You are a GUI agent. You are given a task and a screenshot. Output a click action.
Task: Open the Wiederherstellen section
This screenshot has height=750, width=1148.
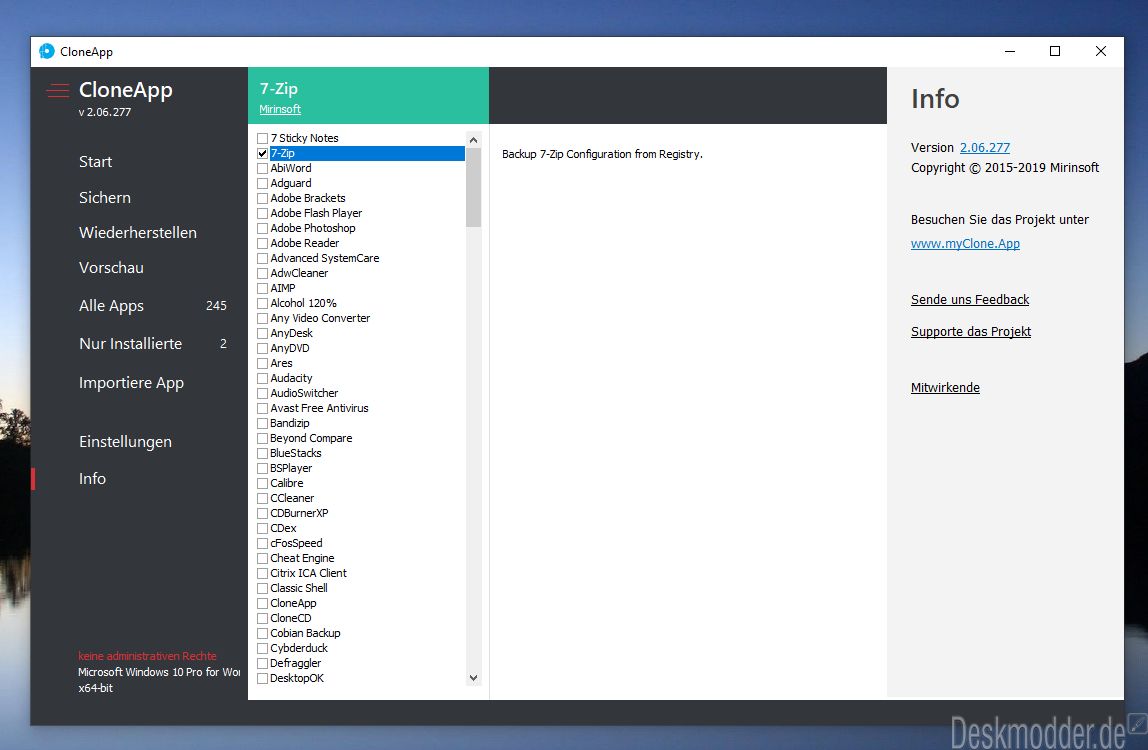click(x=138, y=233)
